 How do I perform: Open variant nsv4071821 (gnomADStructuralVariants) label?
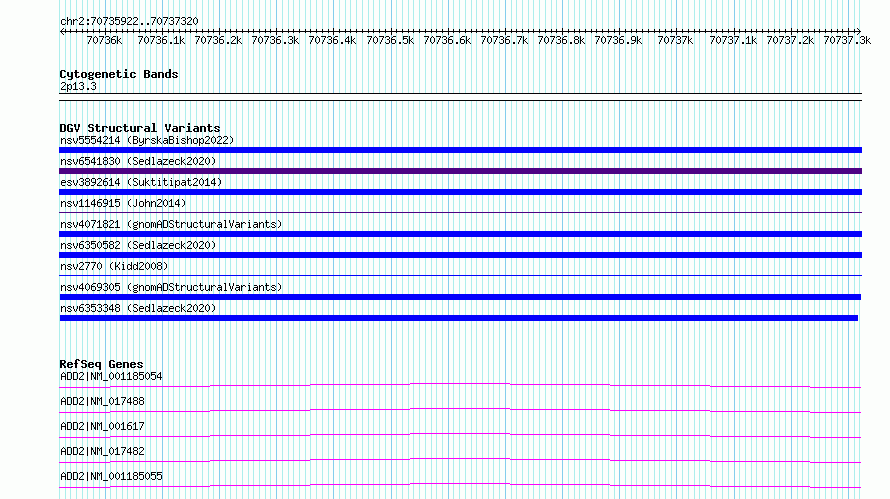171,224
